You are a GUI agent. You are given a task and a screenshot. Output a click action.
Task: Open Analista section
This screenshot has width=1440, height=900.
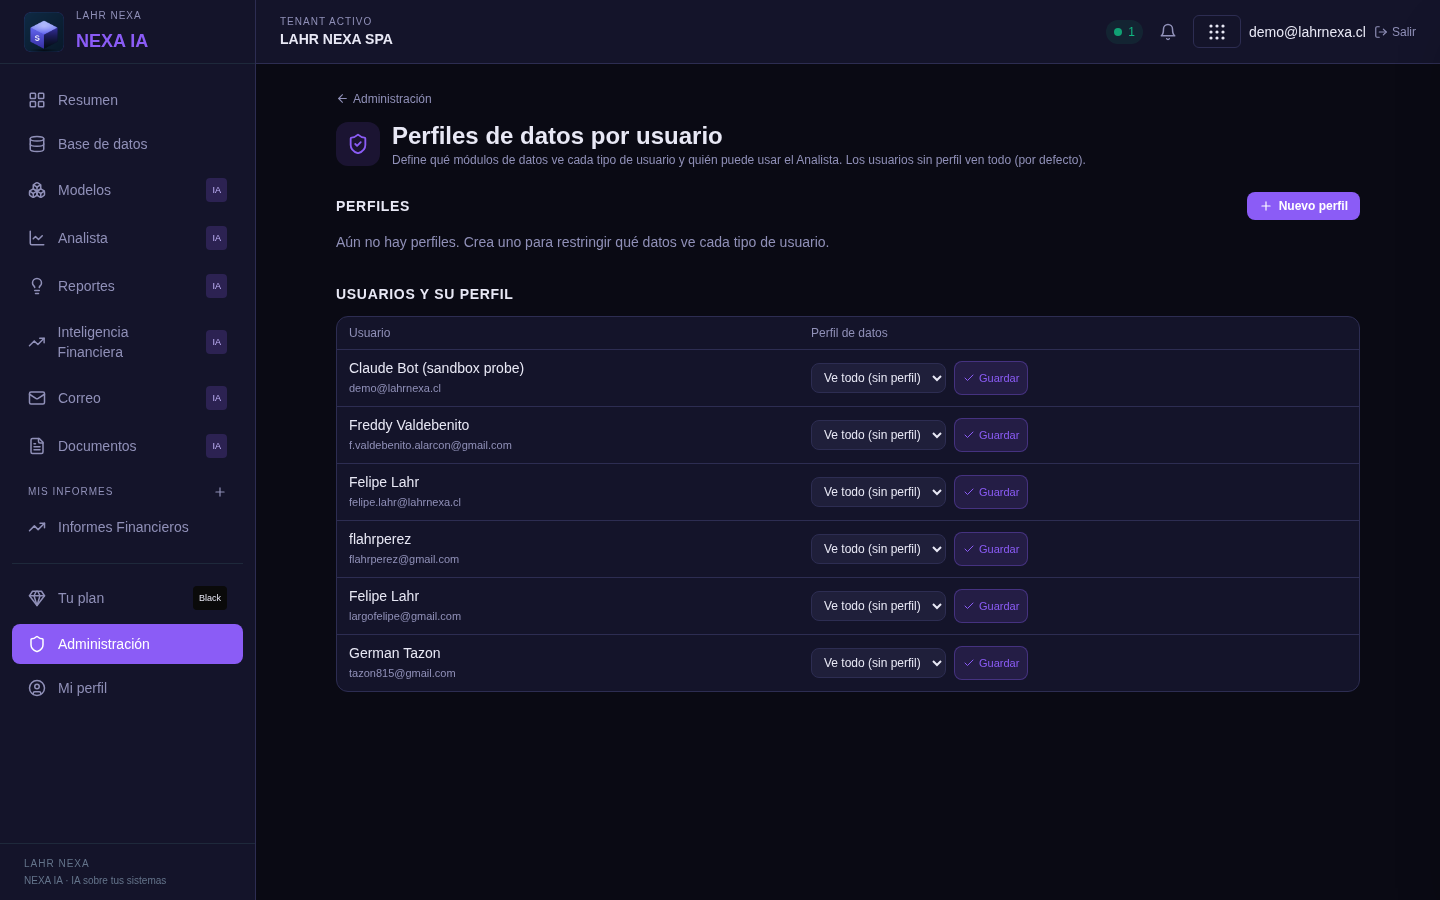coord(127,238)
